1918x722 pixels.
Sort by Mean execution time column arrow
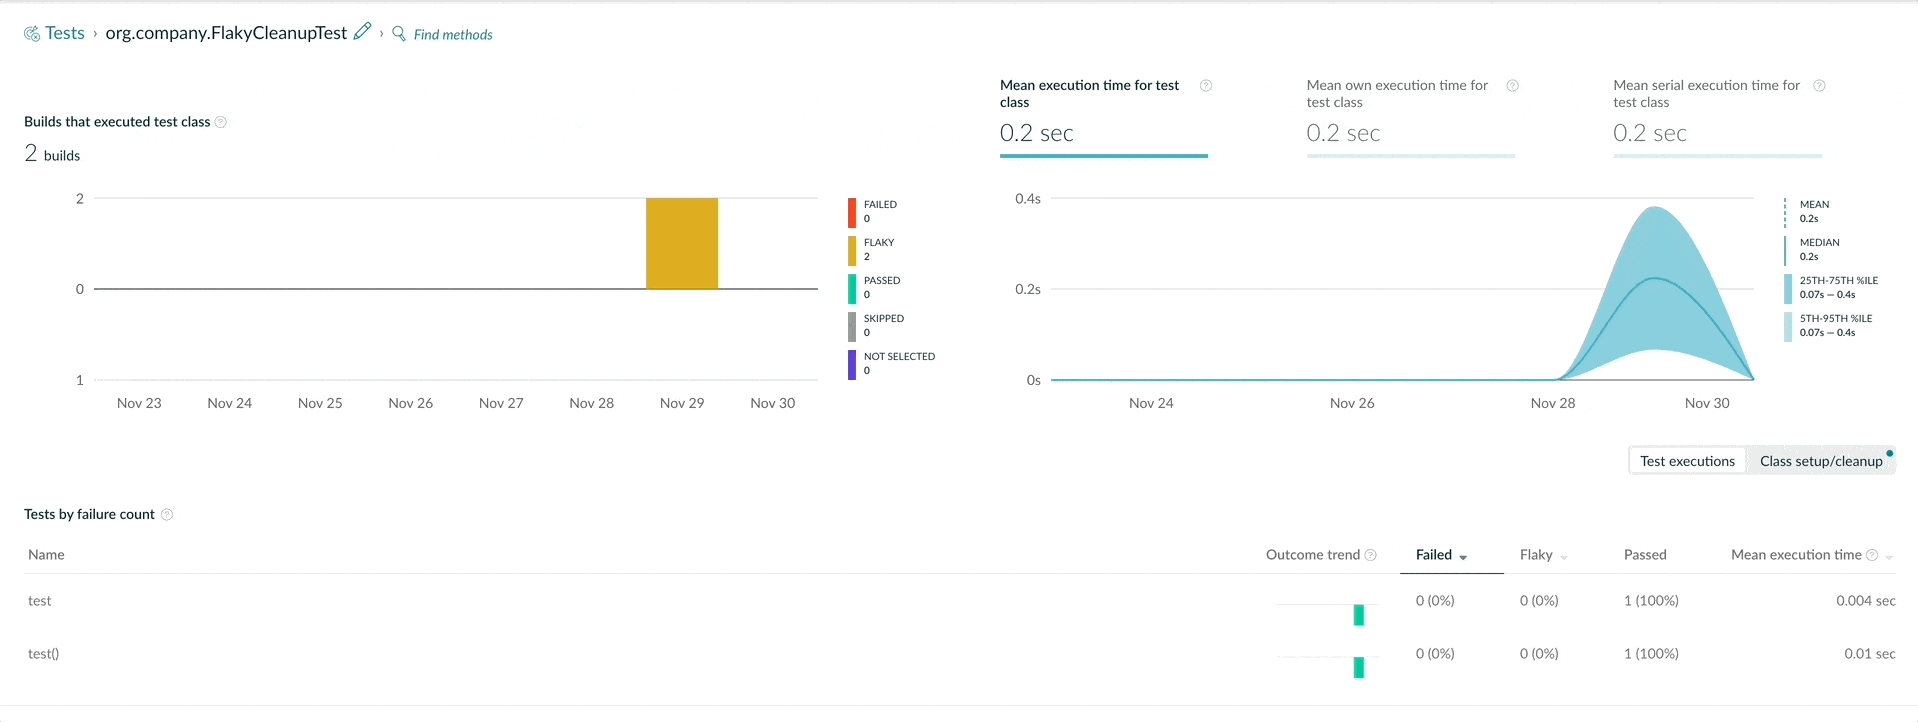point(1889,557)
